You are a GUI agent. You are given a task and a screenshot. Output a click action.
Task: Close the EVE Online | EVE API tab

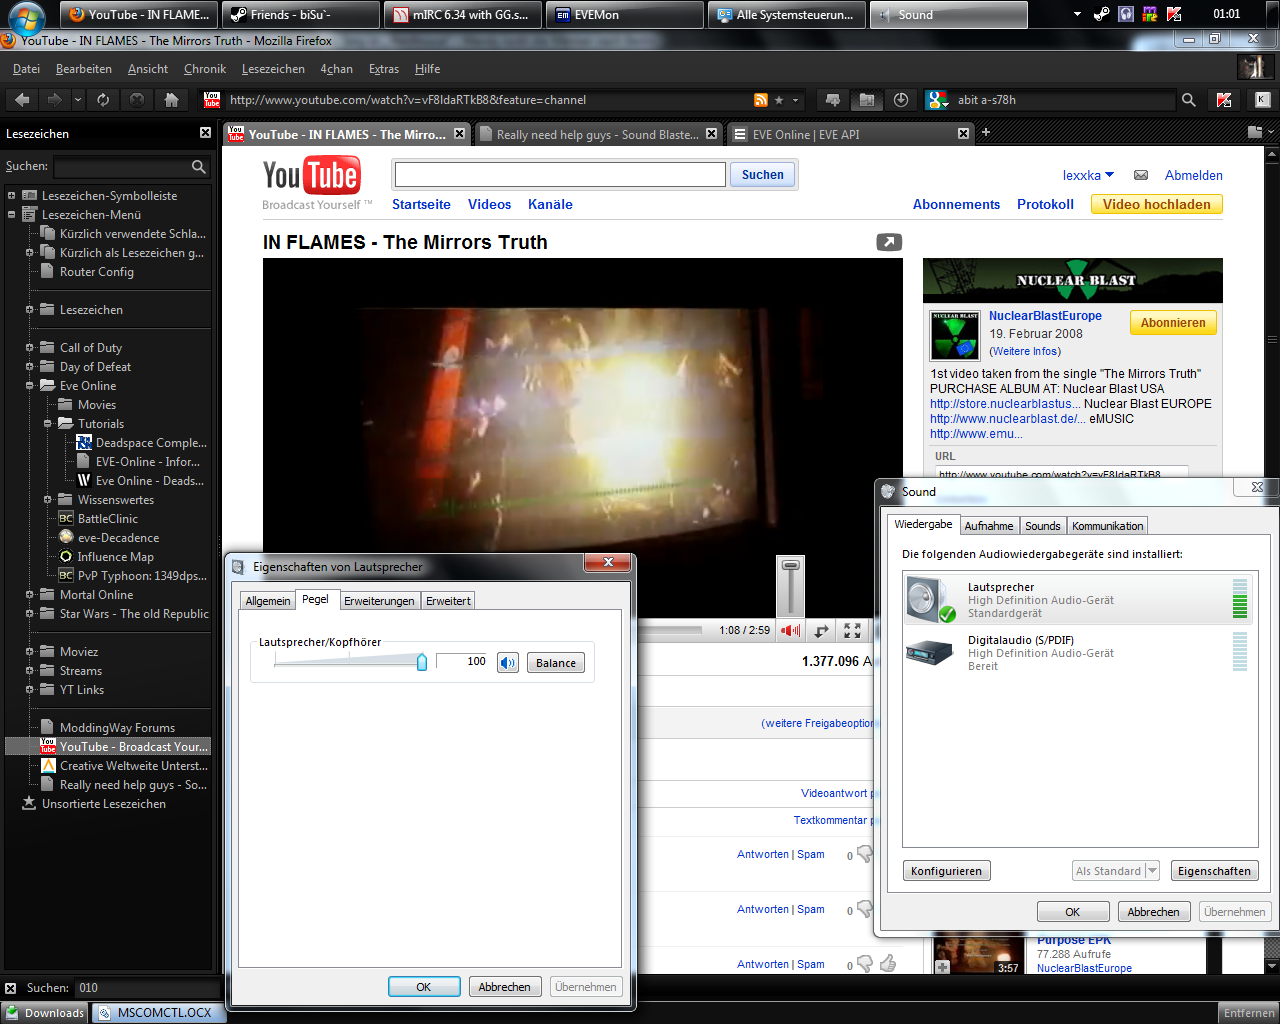click(963, 133)
